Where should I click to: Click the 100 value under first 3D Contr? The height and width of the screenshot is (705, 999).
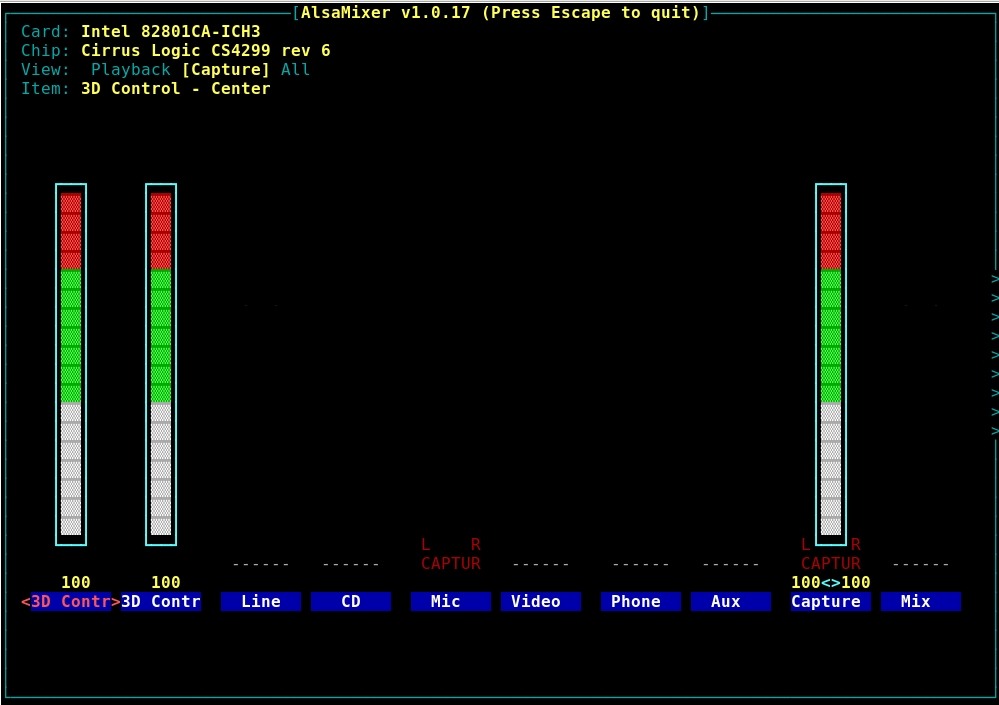[76, 583]
